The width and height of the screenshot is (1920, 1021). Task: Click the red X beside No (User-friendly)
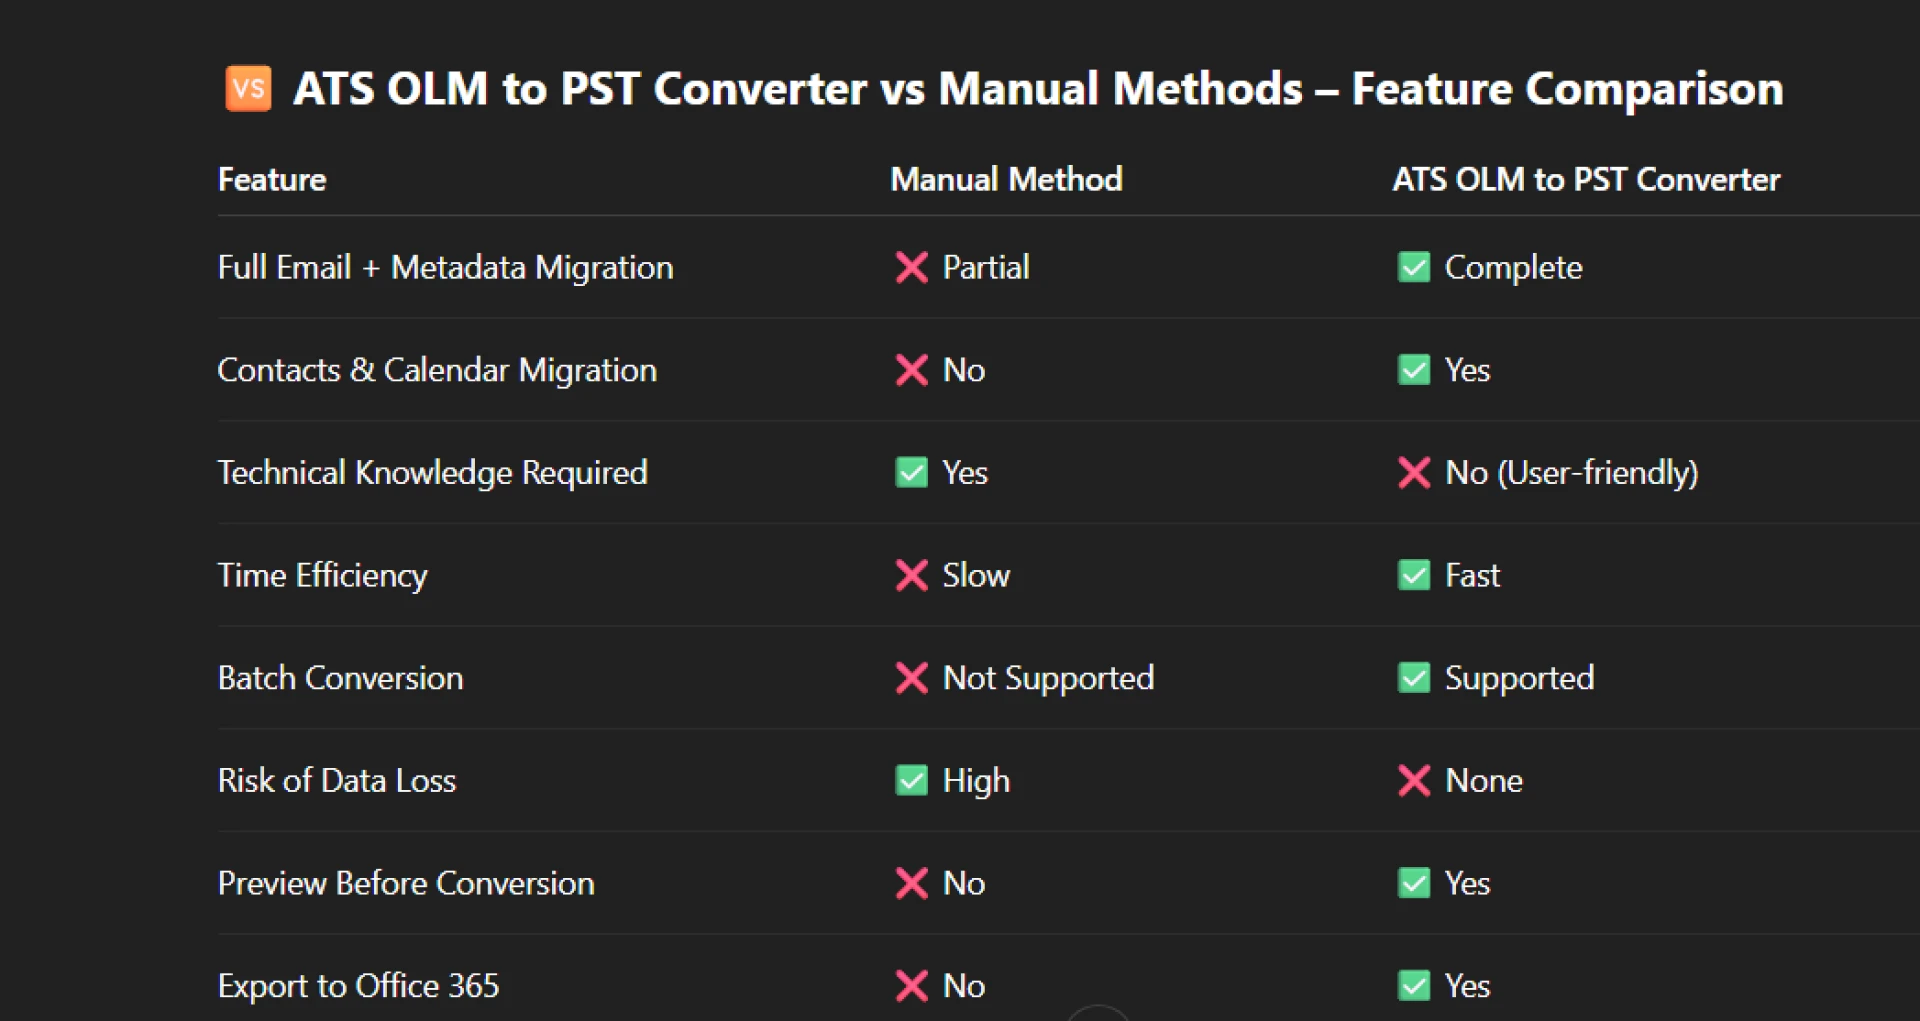coord(1414,472)
